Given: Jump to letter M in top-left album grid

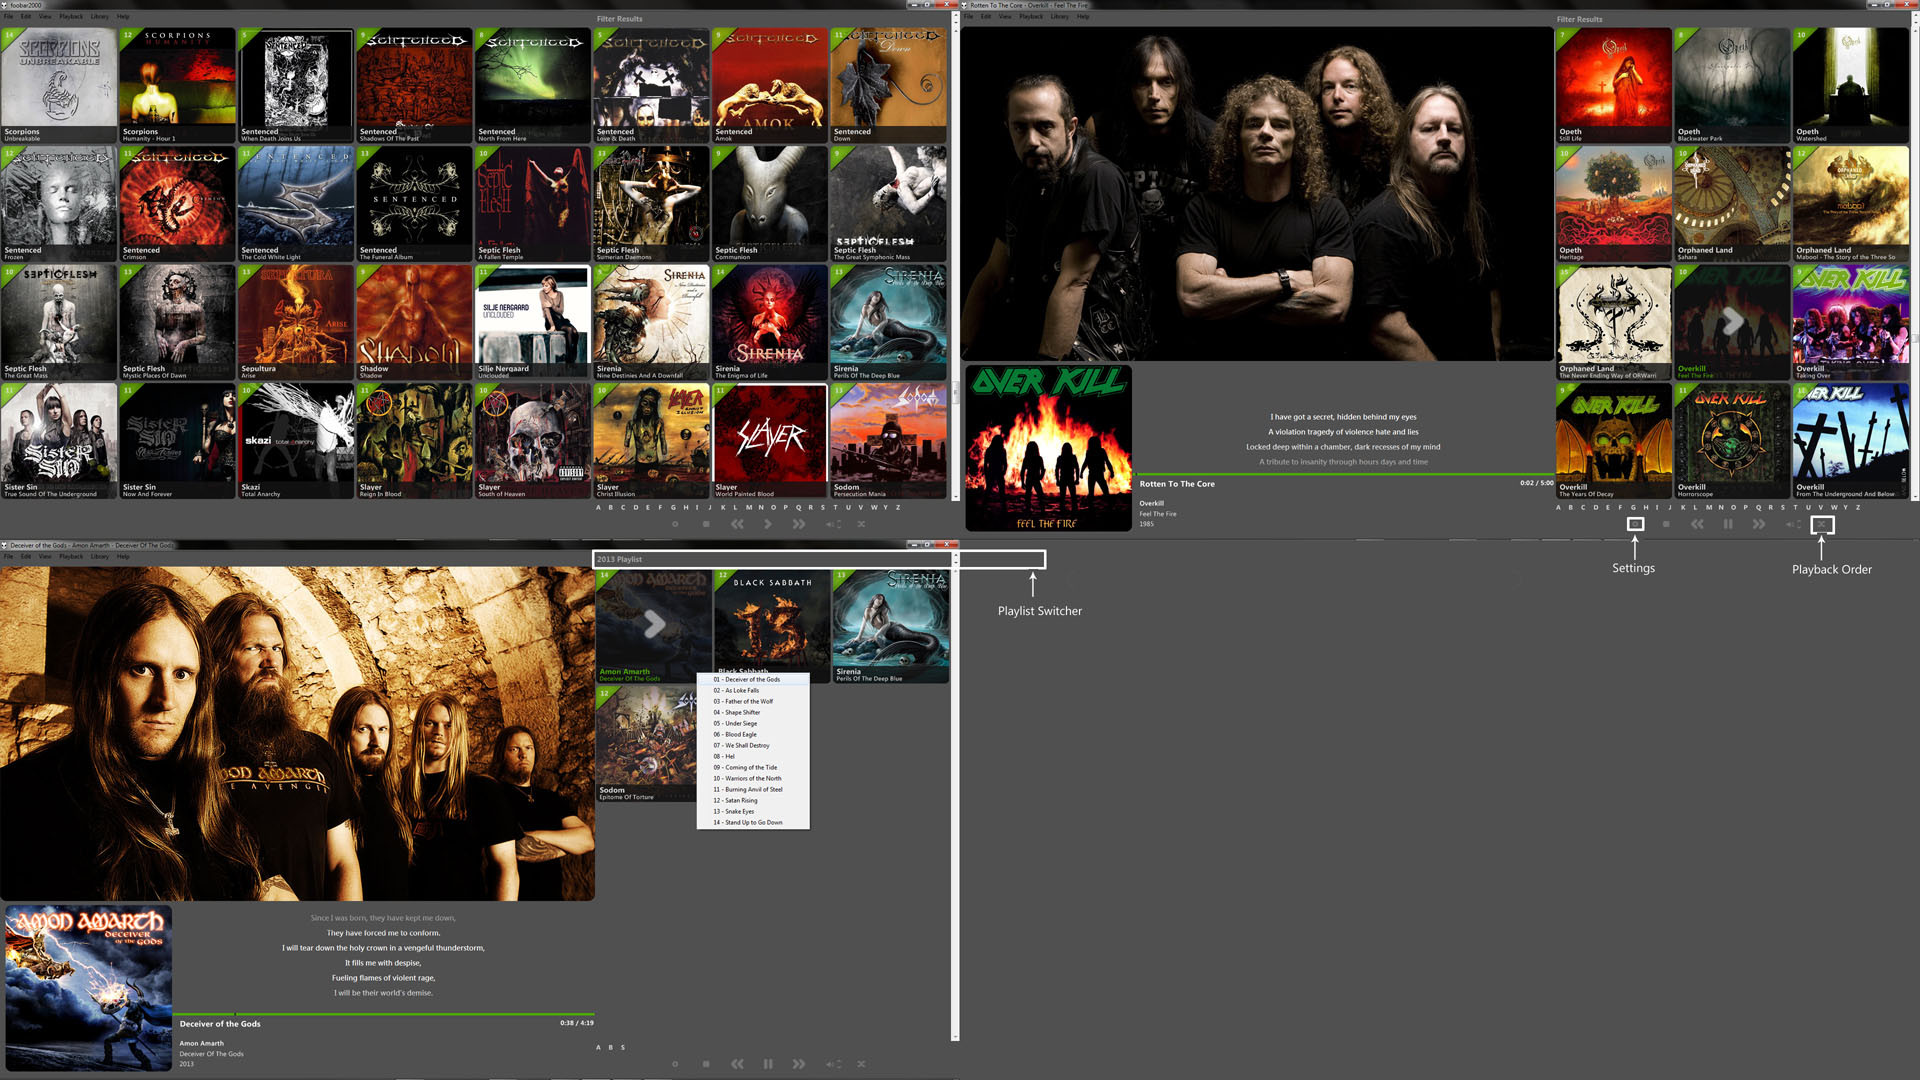Looking at the screenshot, I should coord(748,508).
